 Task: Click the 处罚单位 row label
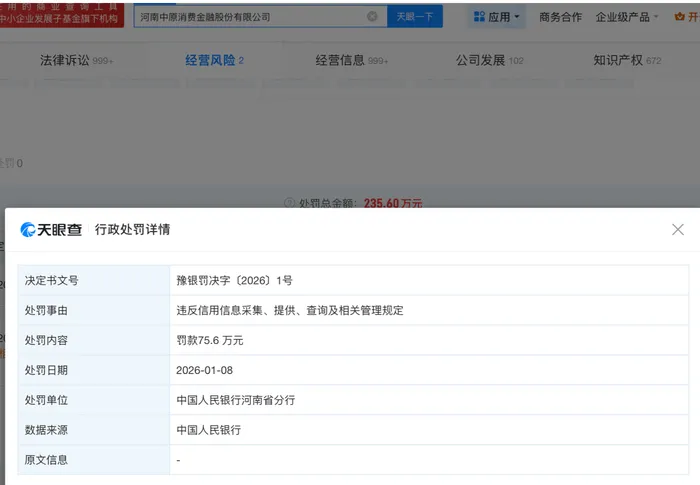(x=46, y=400)
